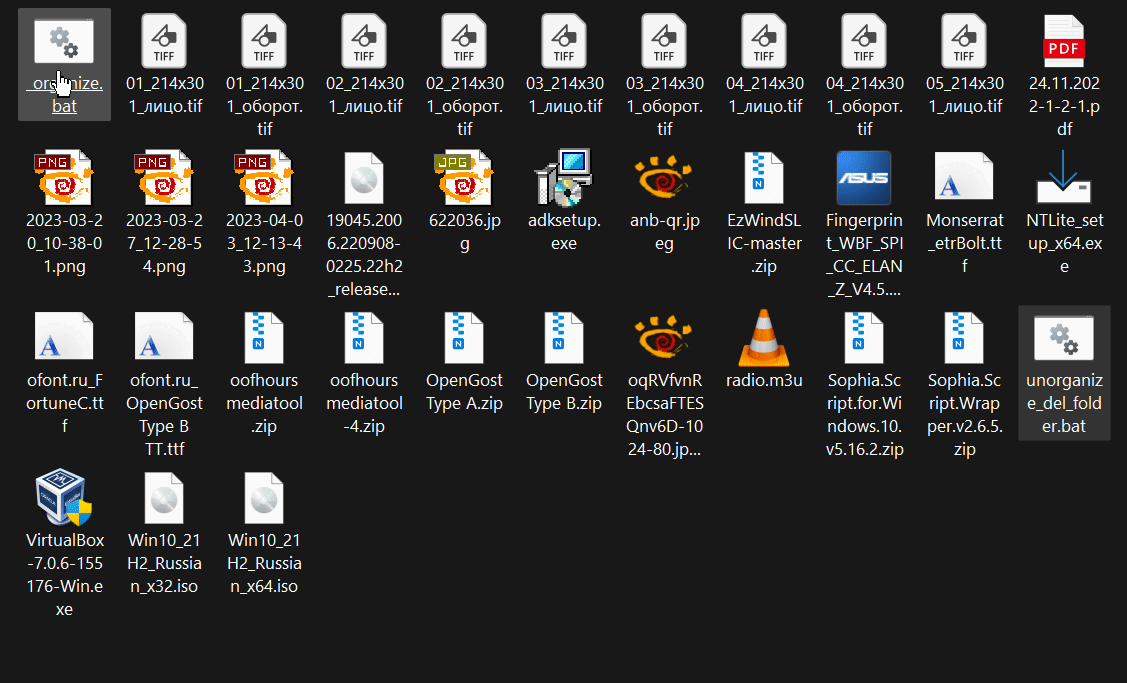Click the "NTLite_setup_x64.exe" name text

point(1064,243)
